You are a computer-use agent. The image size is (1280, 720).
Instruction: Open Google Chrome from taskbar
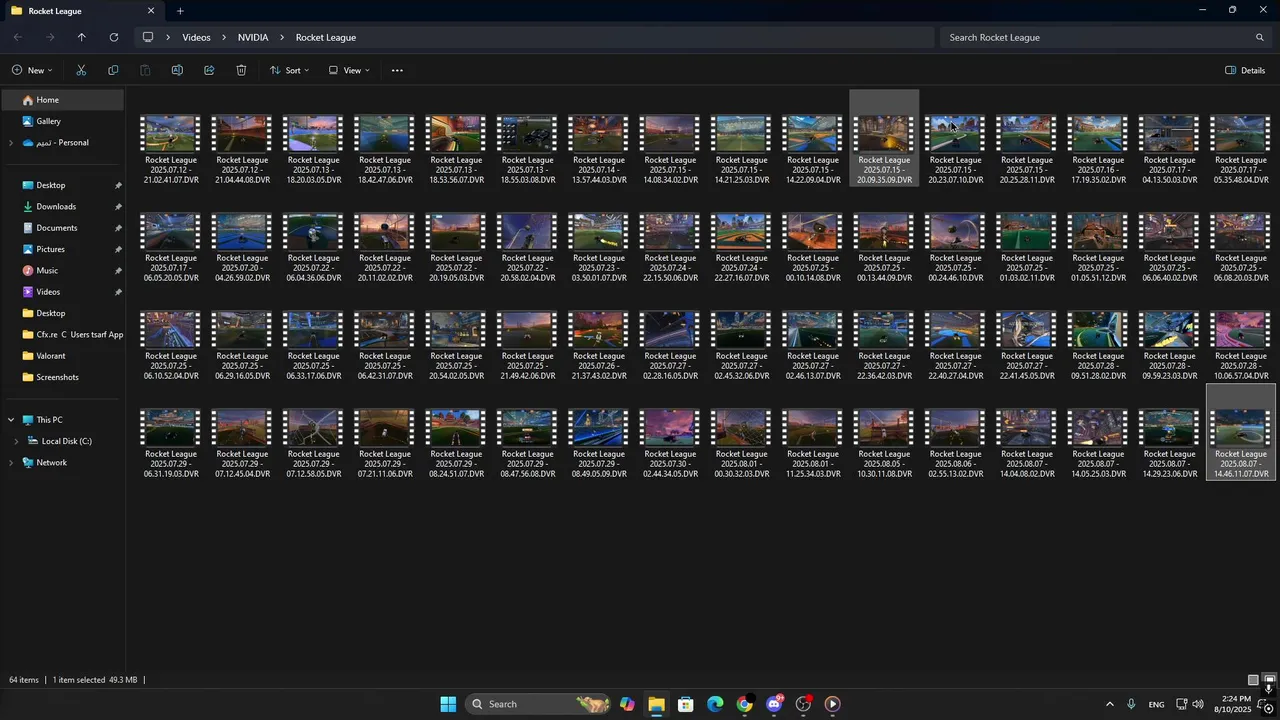(744, 704)
